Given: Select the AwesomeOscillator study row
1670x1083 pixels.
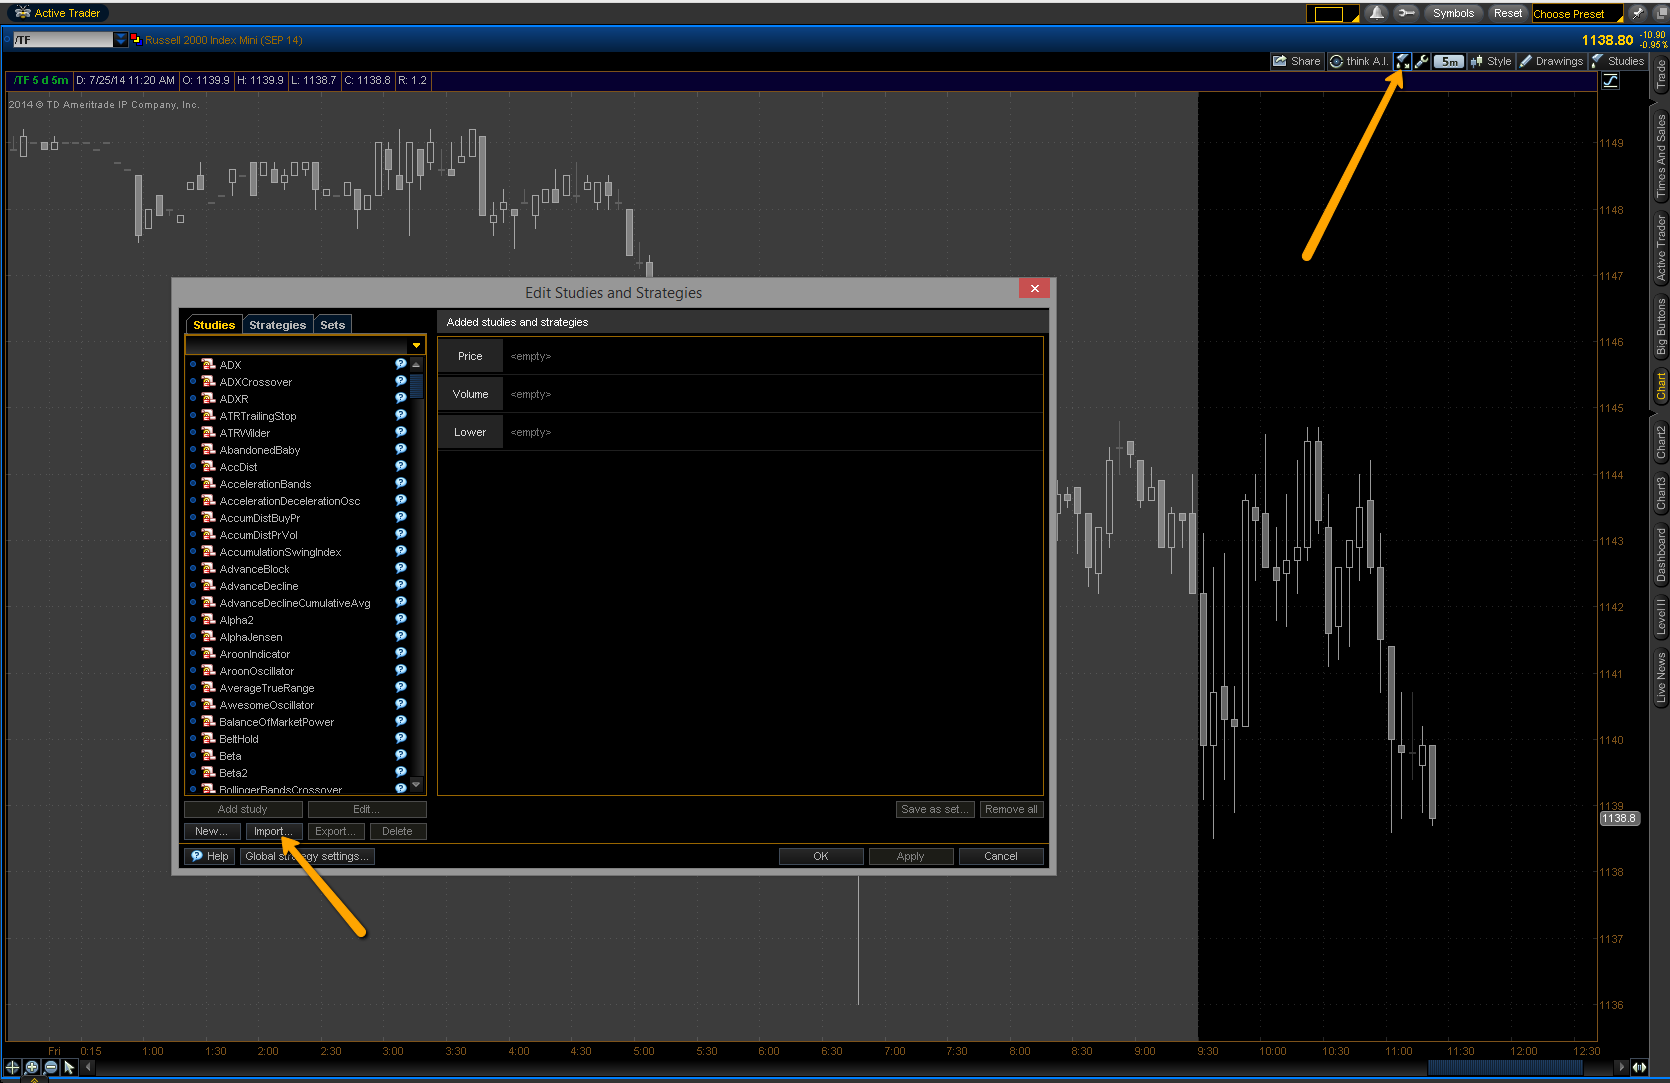Looking at the screenshot, I should point(297,704).
